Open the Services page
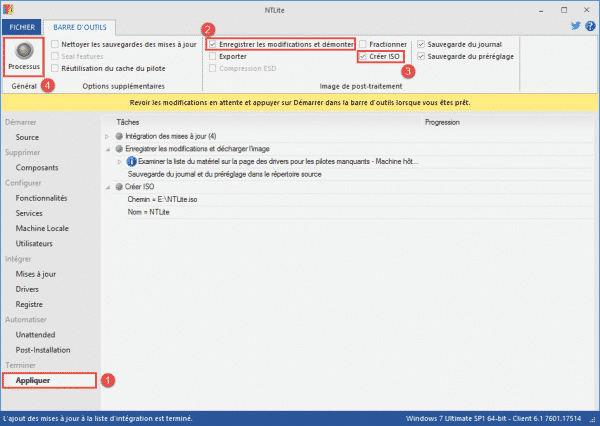 point(29,213)
